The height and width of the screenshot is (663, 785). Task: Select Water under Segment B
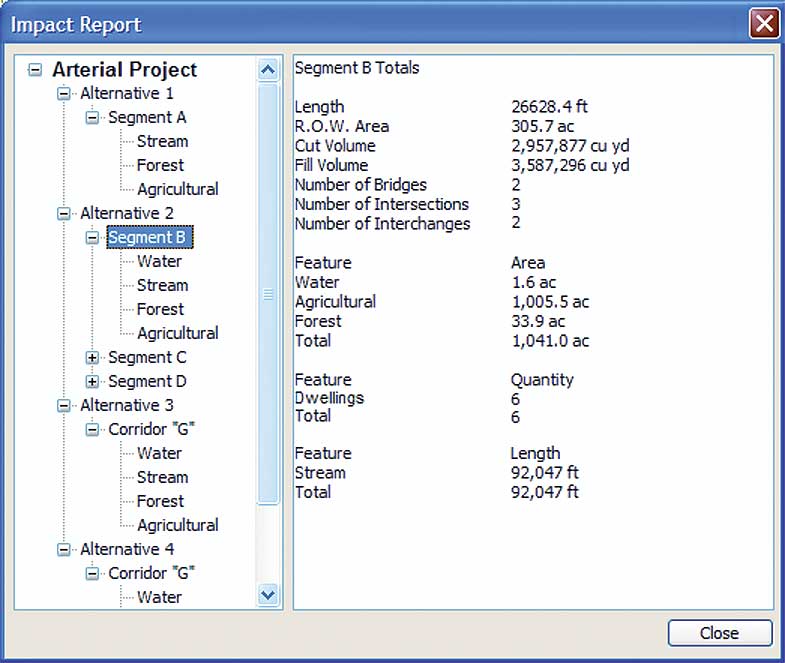(x=159, y=262)
